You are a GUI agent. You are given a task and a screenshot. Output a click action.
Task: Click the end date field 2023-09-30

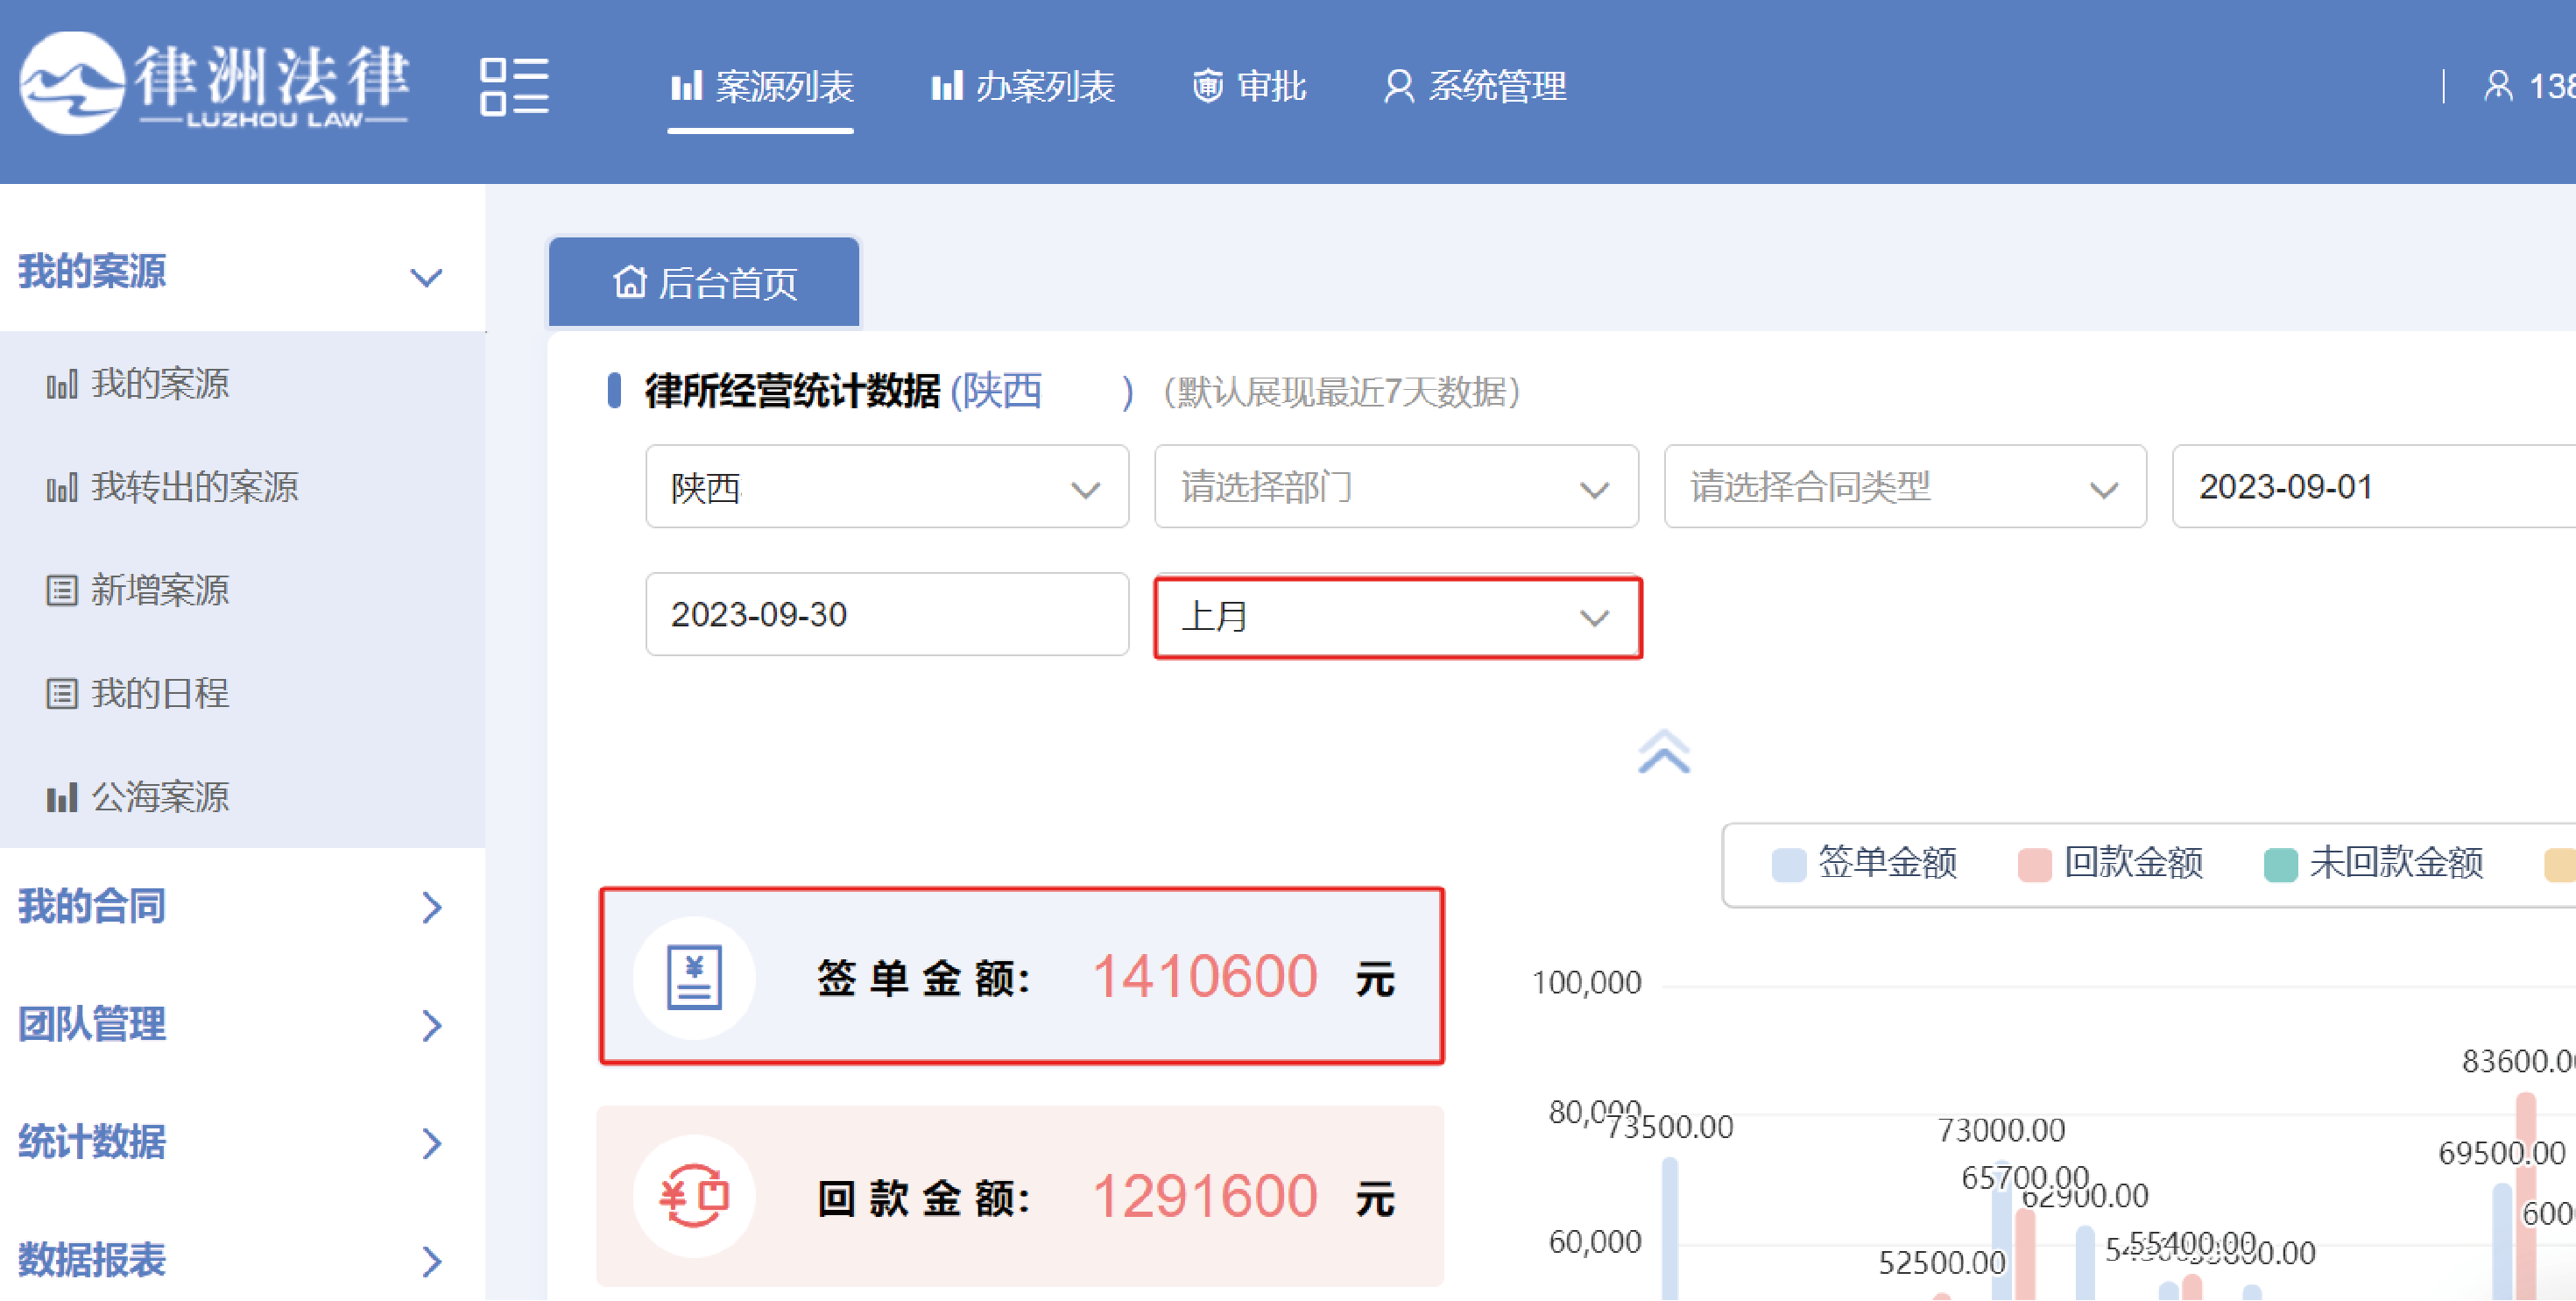point(887,614)
